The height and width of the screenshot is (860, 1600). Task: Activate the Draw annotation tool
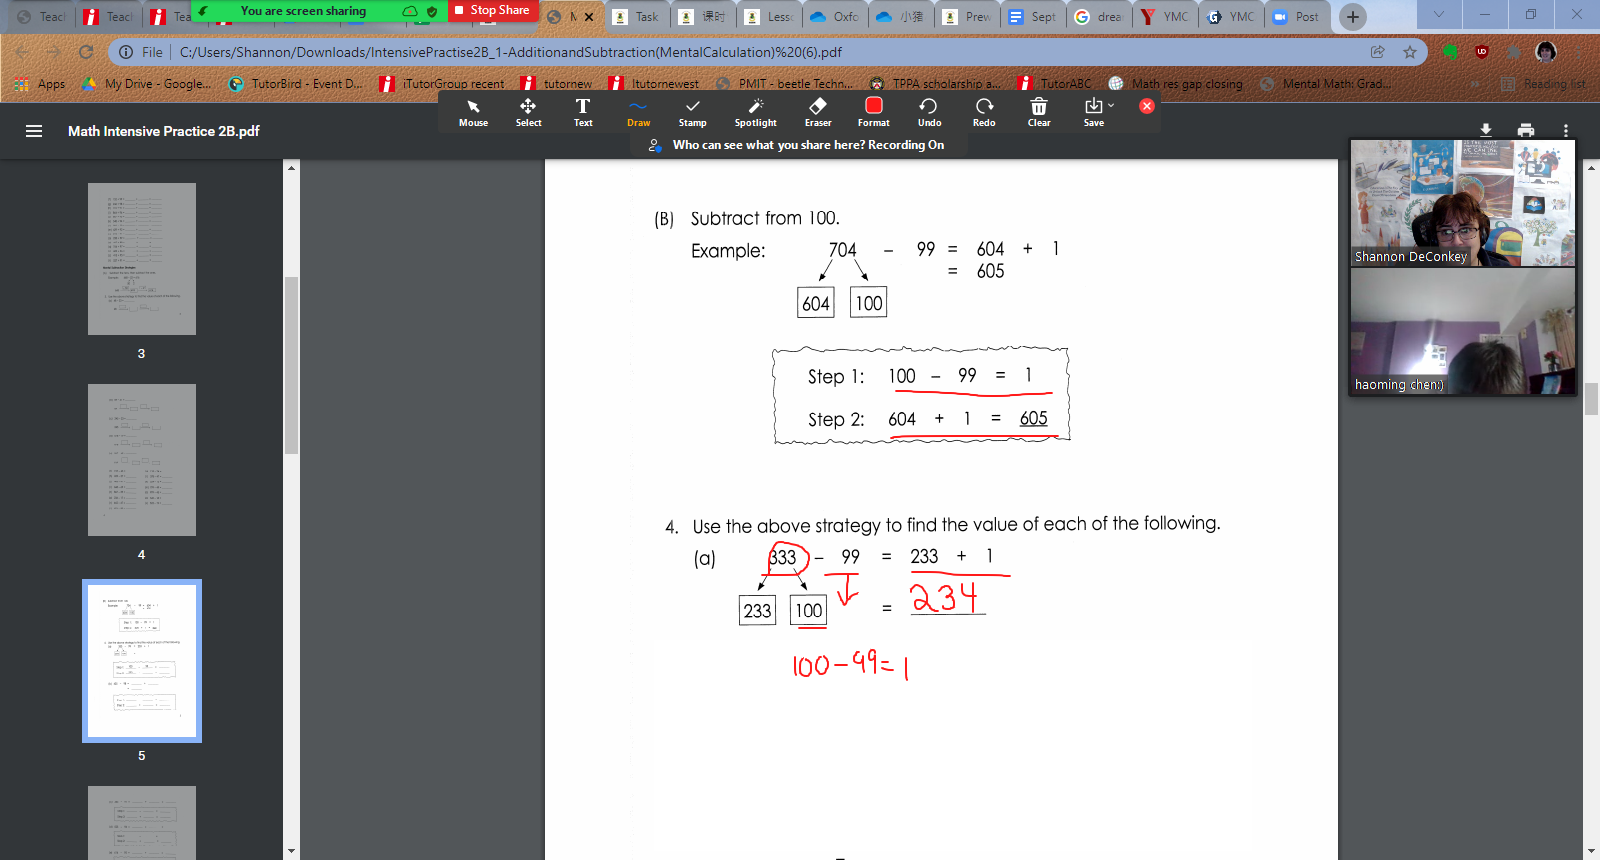[638, 112]
